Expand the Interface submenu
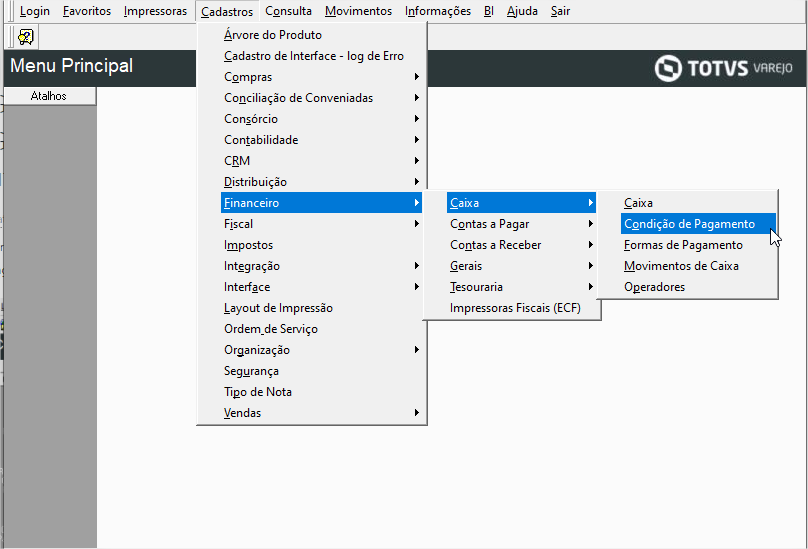Image resolution: width=808 pixels, height=549 pixels. 321,287
